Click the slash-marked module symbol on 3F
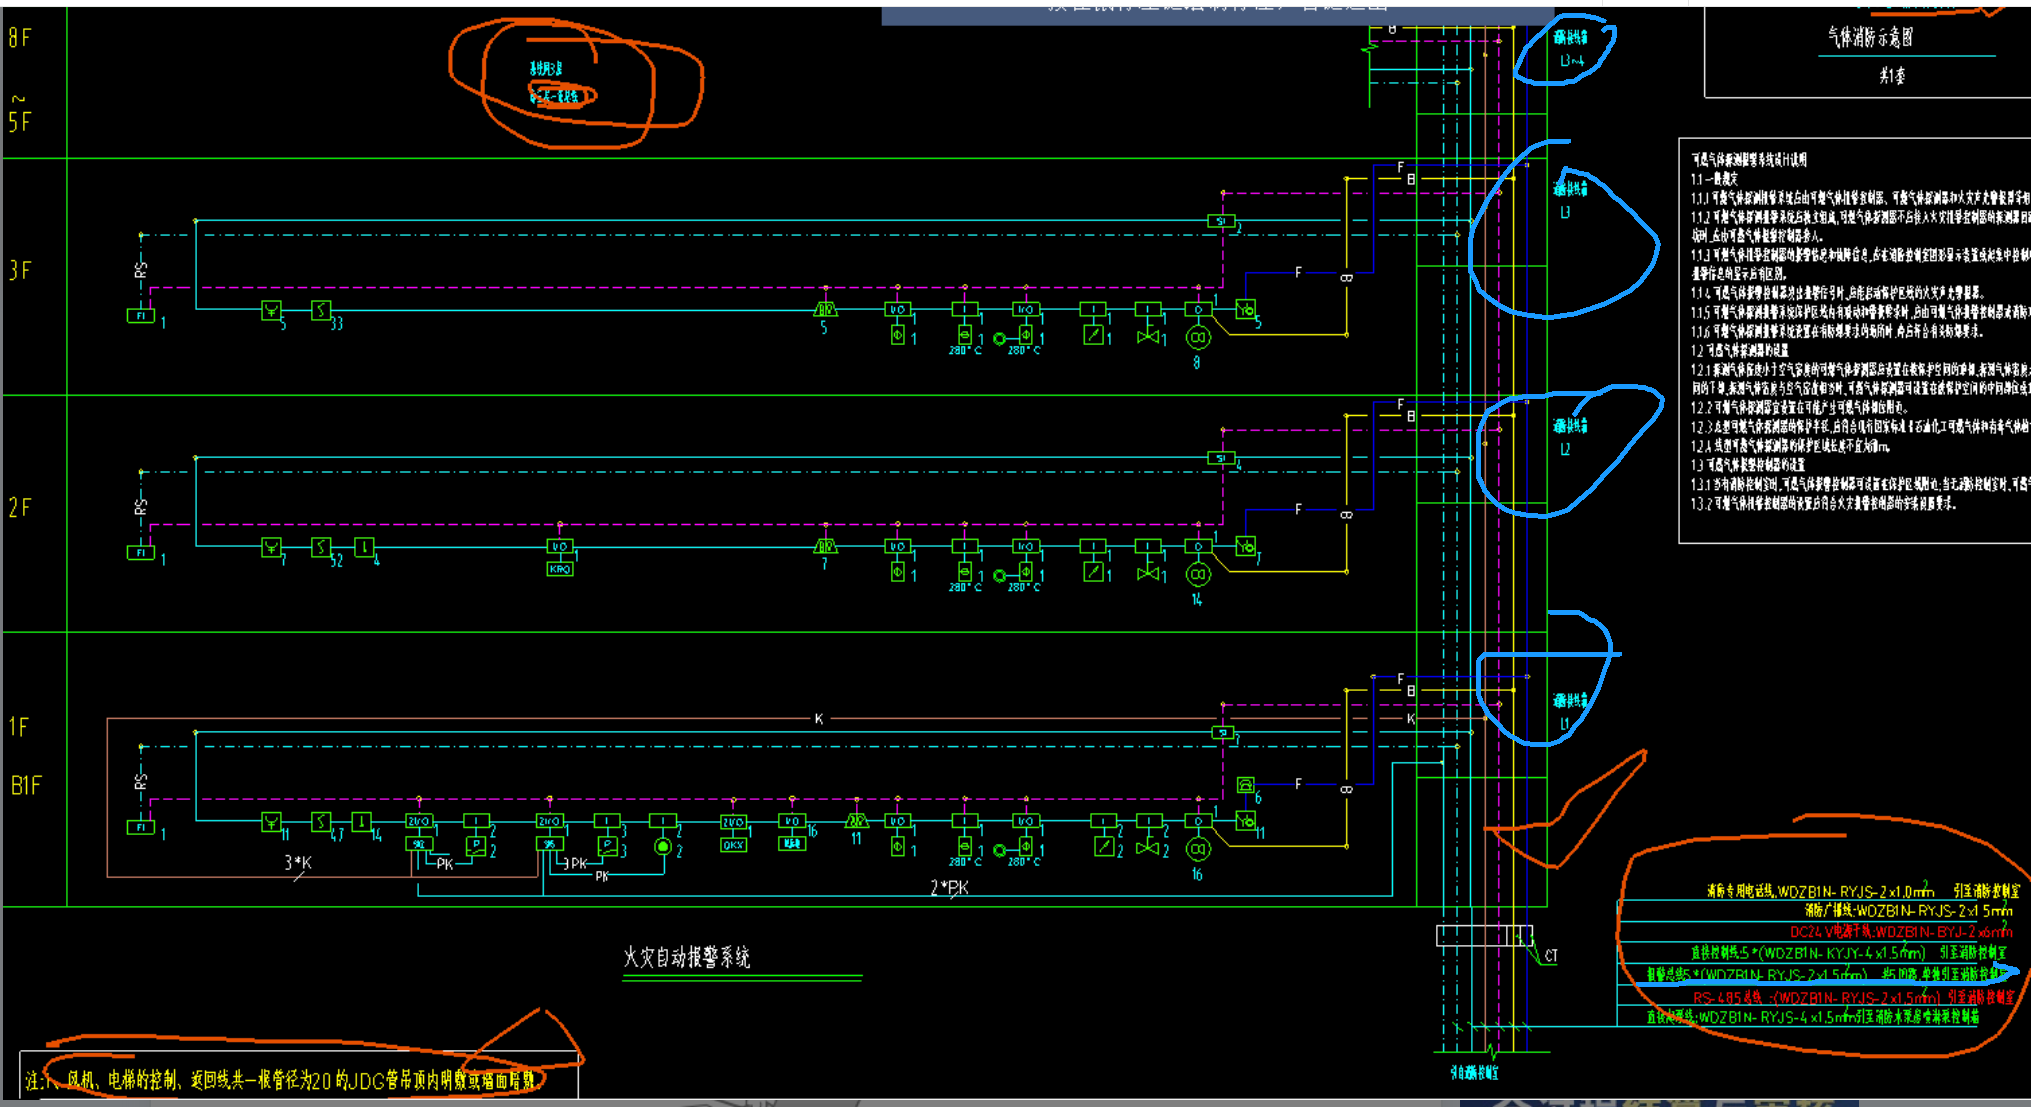 [x=1093, y=337]
